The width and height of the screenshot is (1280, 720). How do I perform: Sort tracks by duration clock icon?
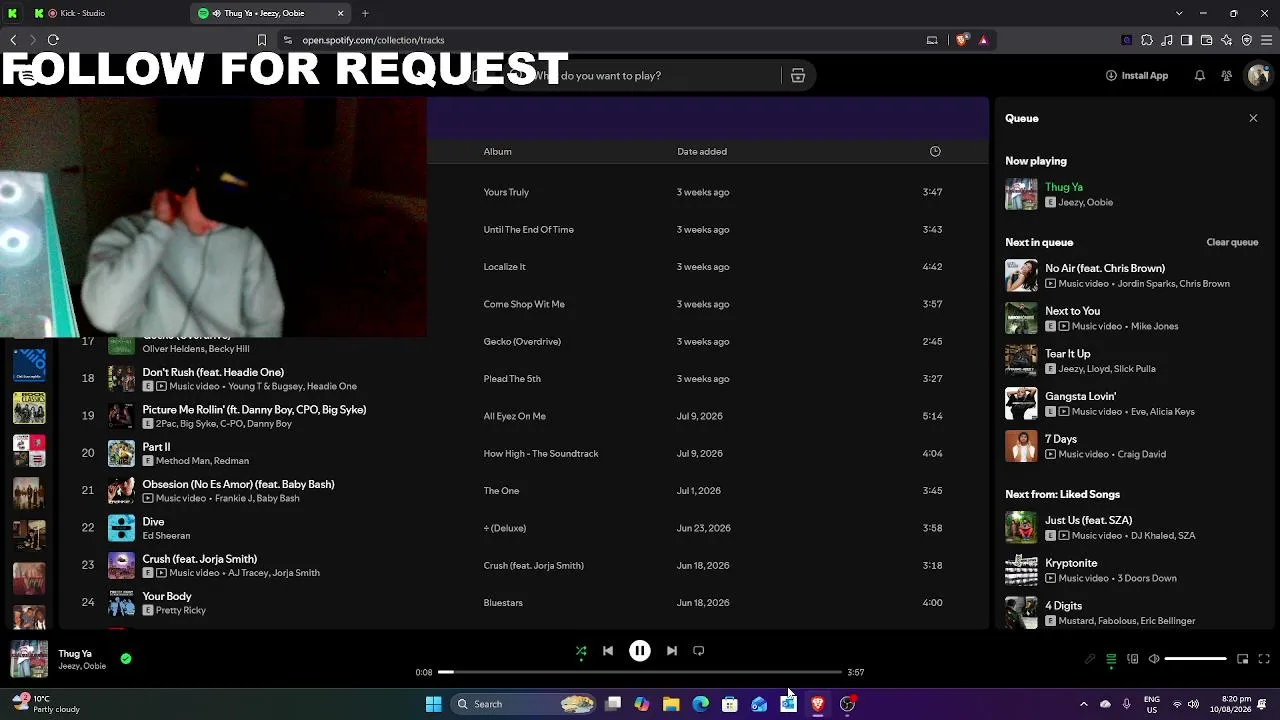point(935,152)
